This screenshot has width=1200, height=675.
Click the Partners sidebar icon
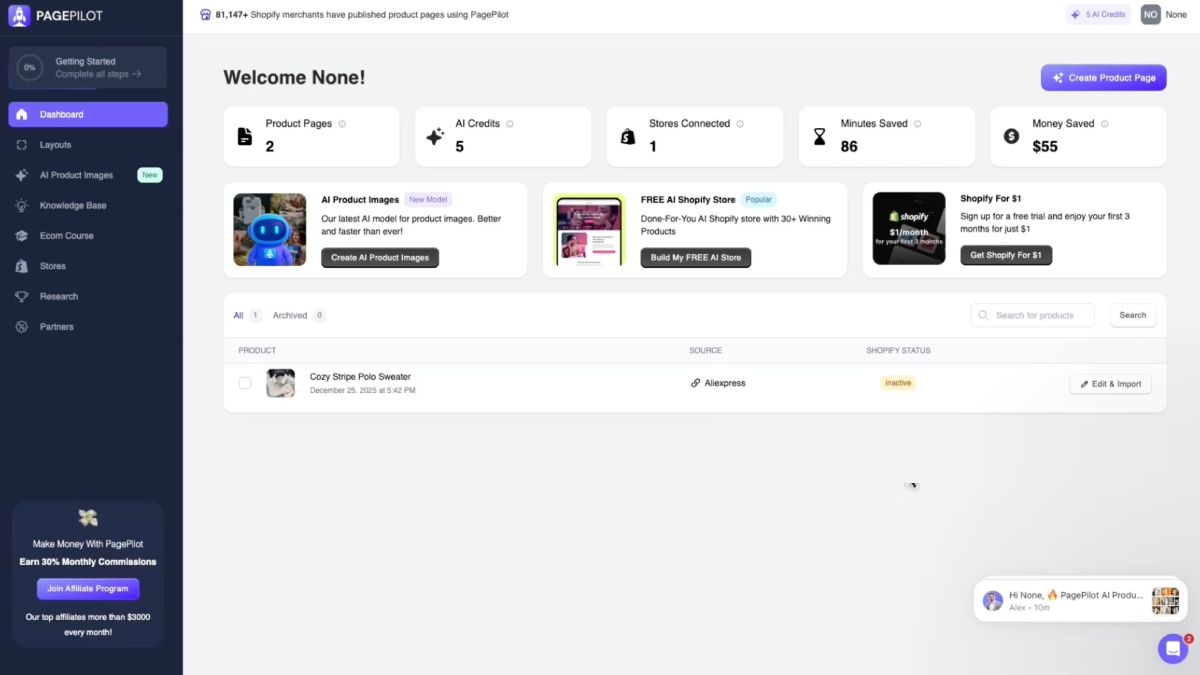22,327
